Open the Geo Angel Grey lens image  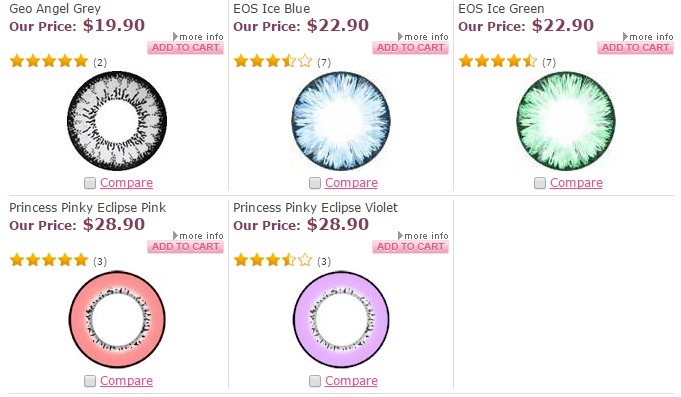point(117,121)
